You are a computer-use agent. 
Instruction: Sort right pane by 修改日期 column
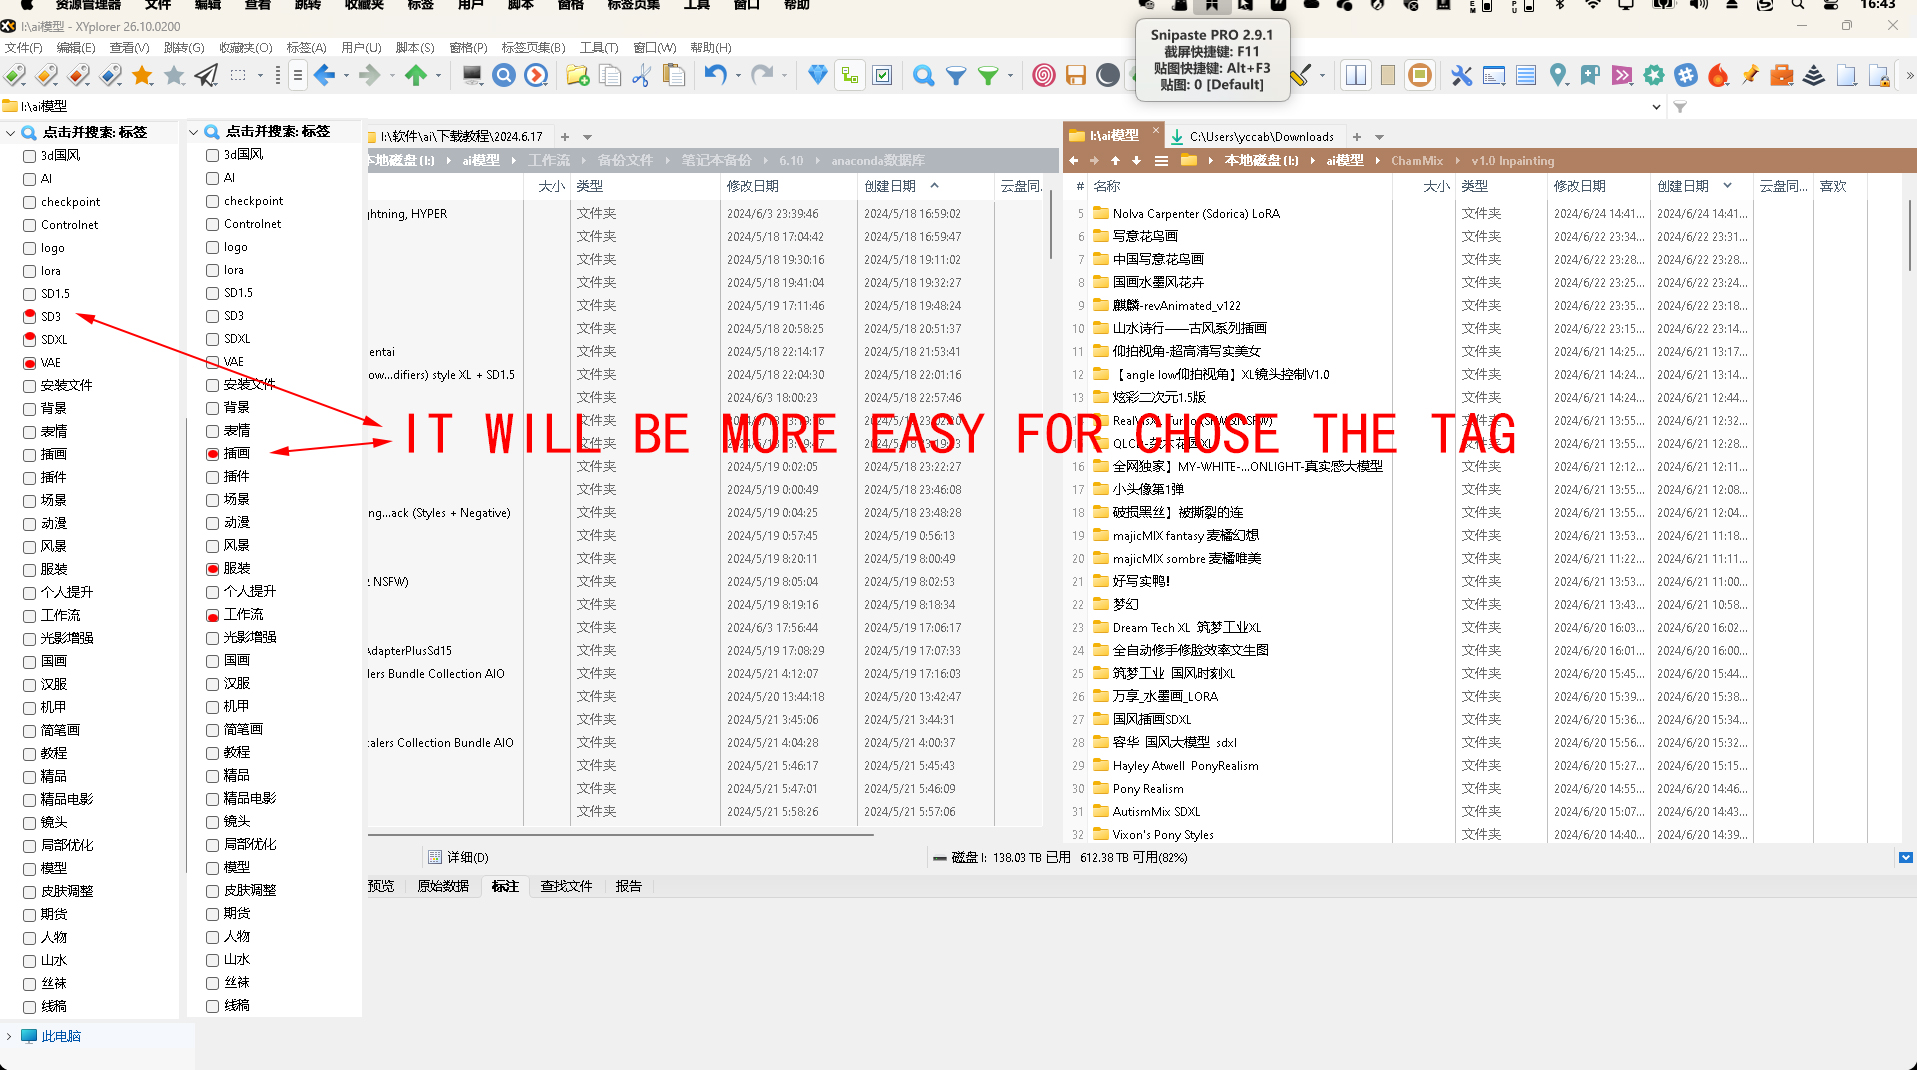click(1579, 186)
